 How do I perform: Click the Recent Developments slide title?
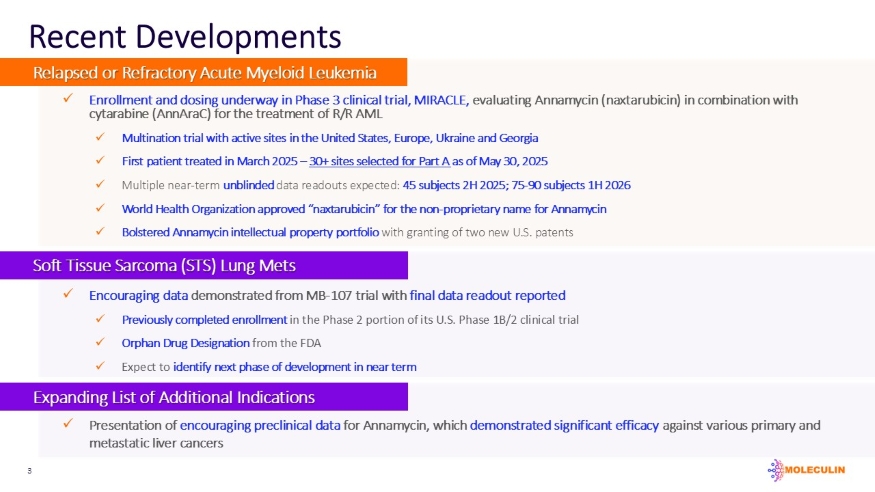click(x=185, y=36)
